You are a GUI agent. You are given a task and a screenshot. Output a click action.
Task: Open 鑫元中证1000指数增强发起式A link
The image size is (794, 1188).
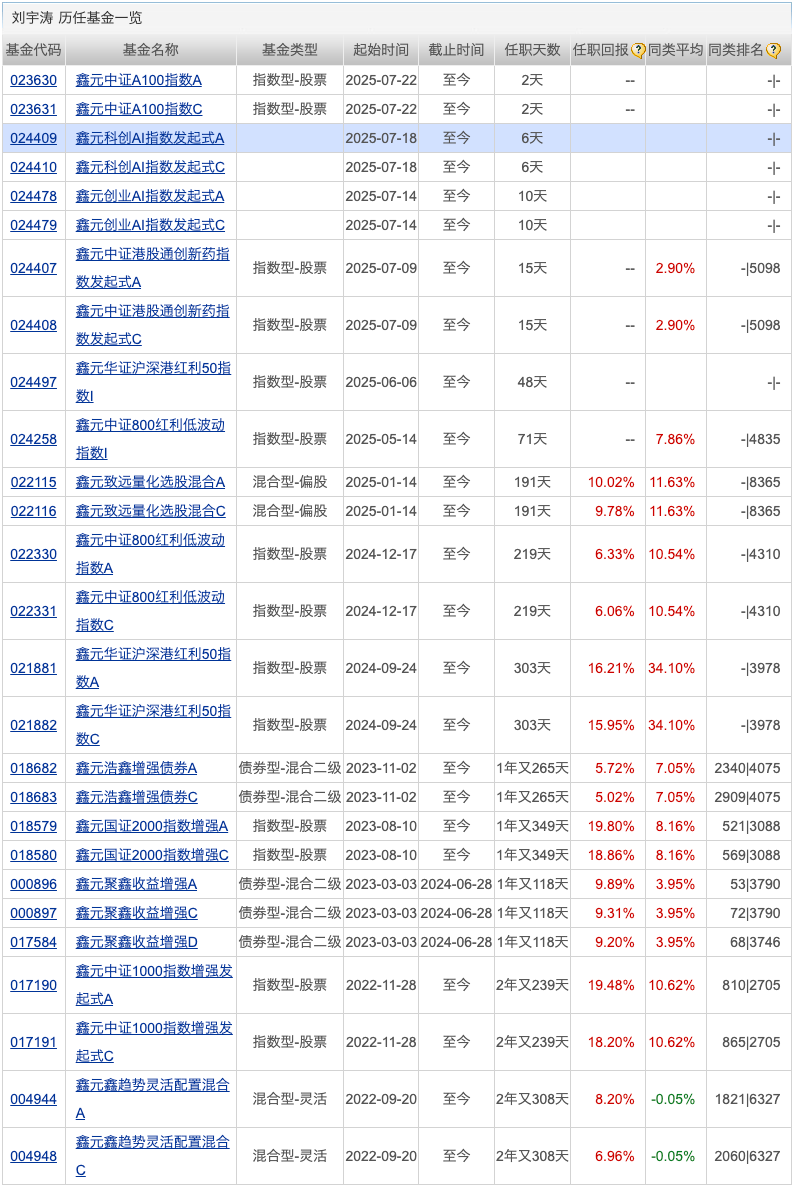[154, 985]
